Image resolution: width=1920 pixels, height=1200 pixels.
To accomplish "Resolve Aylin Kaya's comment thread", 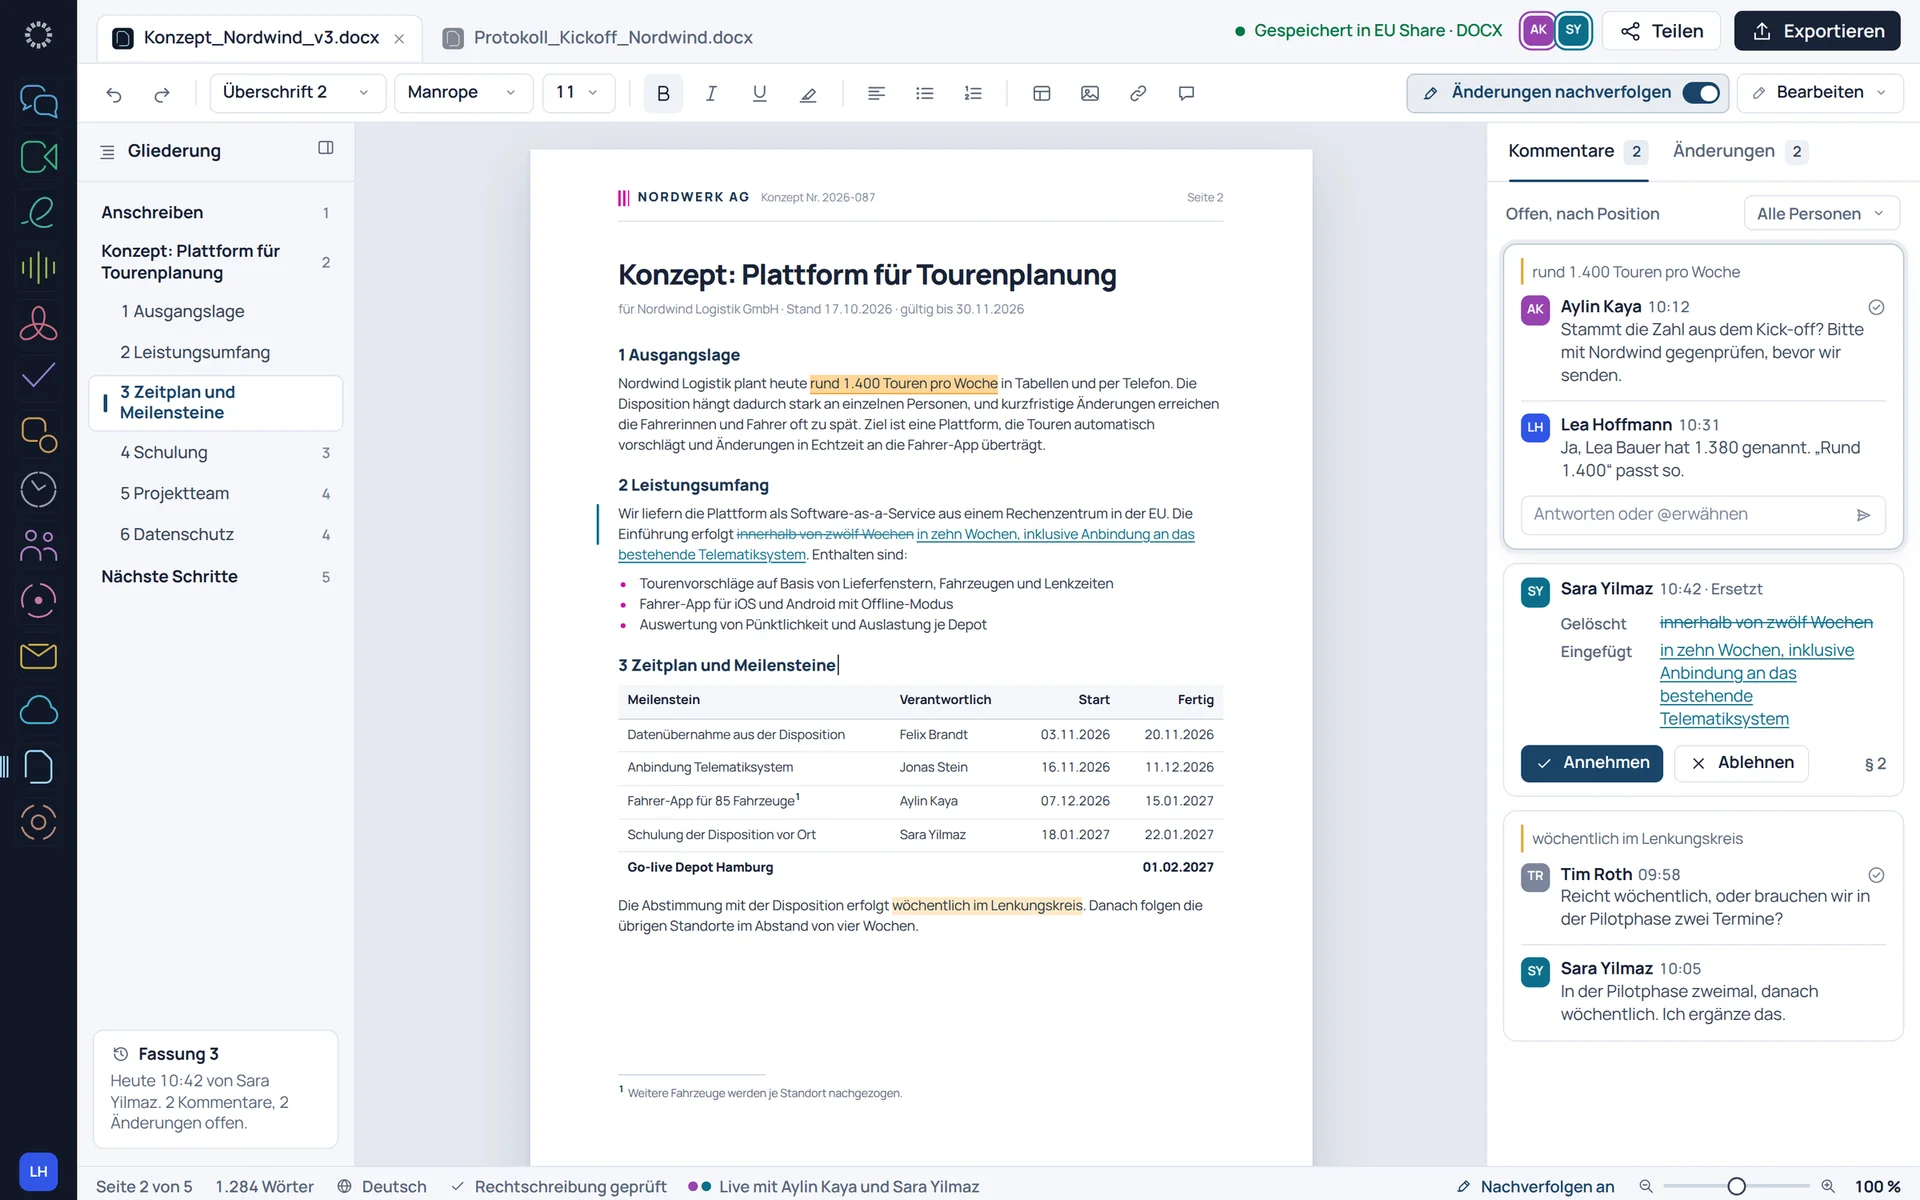I will click(1876, 307).
